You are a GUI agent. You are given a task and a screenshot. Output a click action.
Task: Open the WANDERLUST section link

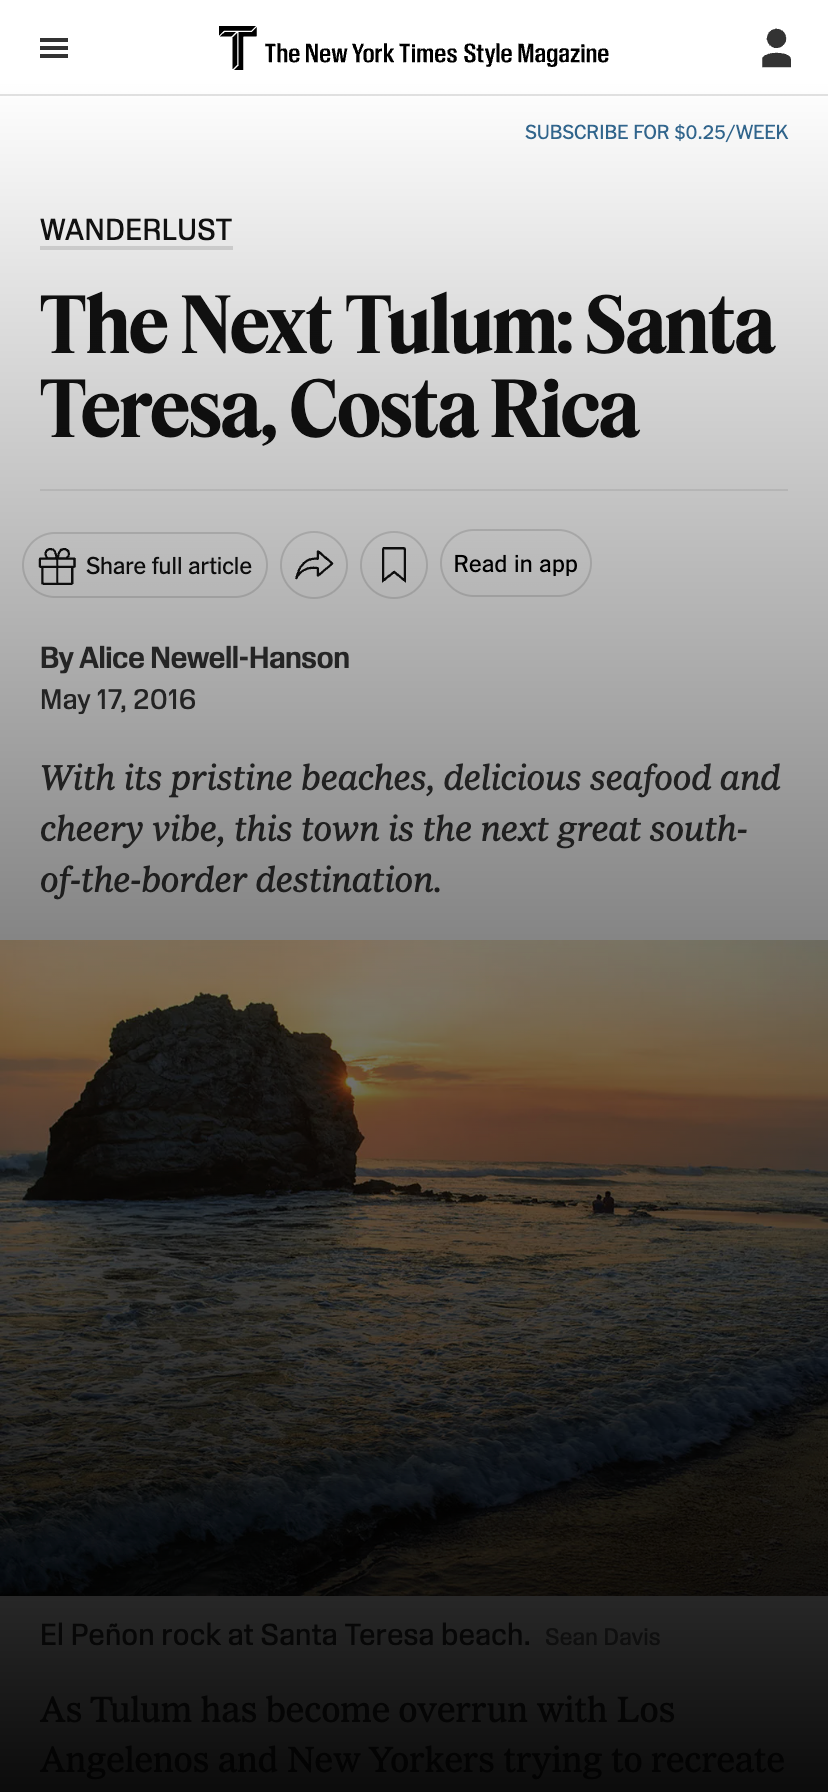[x=136, y=230]
